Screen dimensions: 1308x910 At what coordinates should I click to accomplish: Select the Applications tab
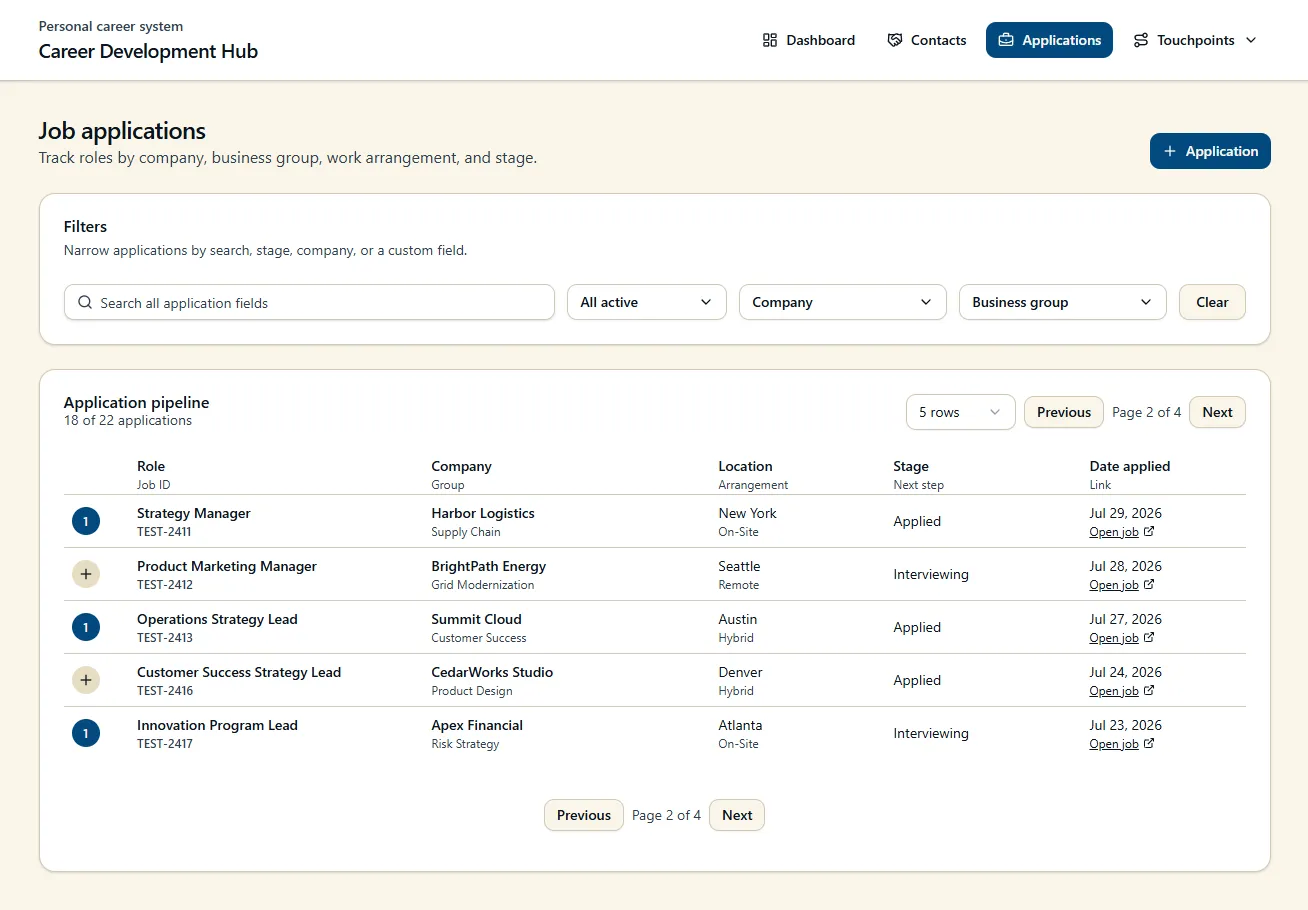1049,40
